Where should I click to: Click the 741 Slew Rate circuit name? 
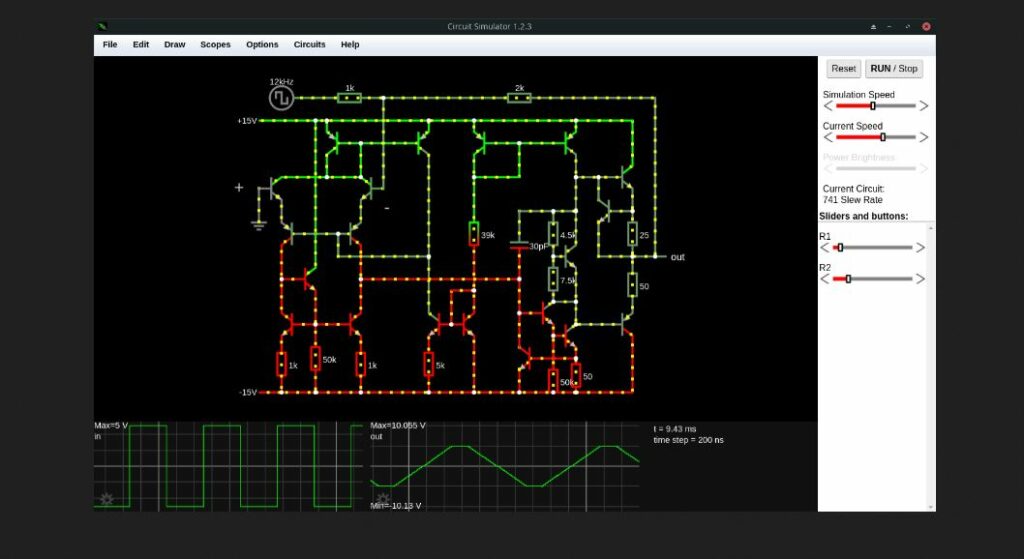(x=852, y=200)
